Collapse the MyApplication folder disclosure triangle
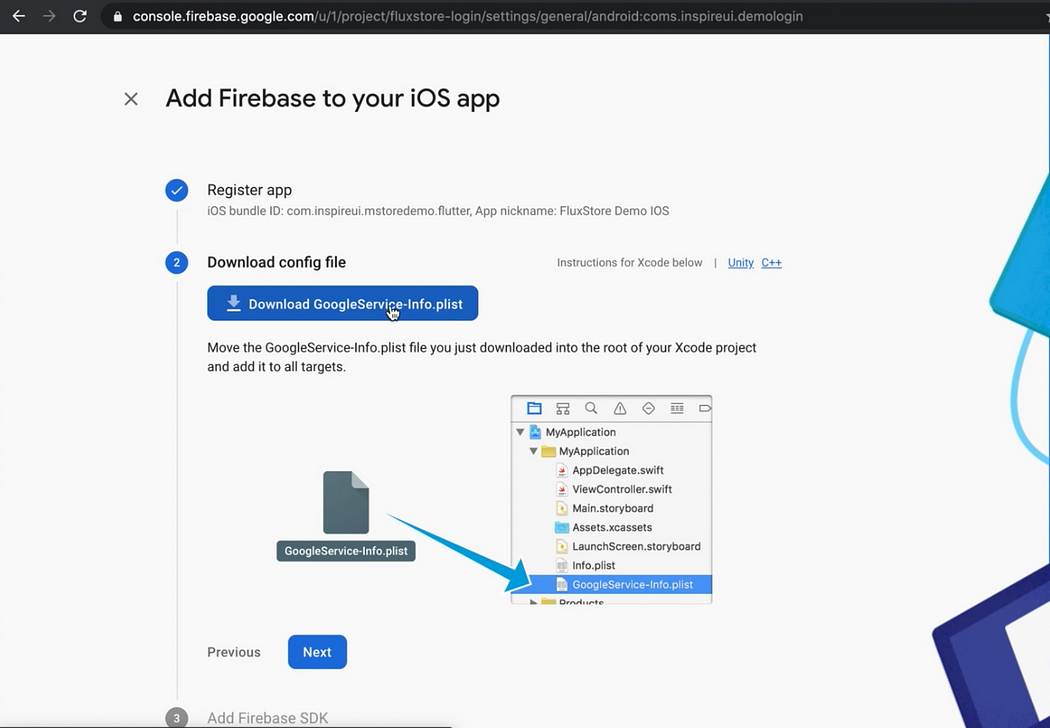The height and width of the screenshot is (728, 1050). tap(534, 451)
